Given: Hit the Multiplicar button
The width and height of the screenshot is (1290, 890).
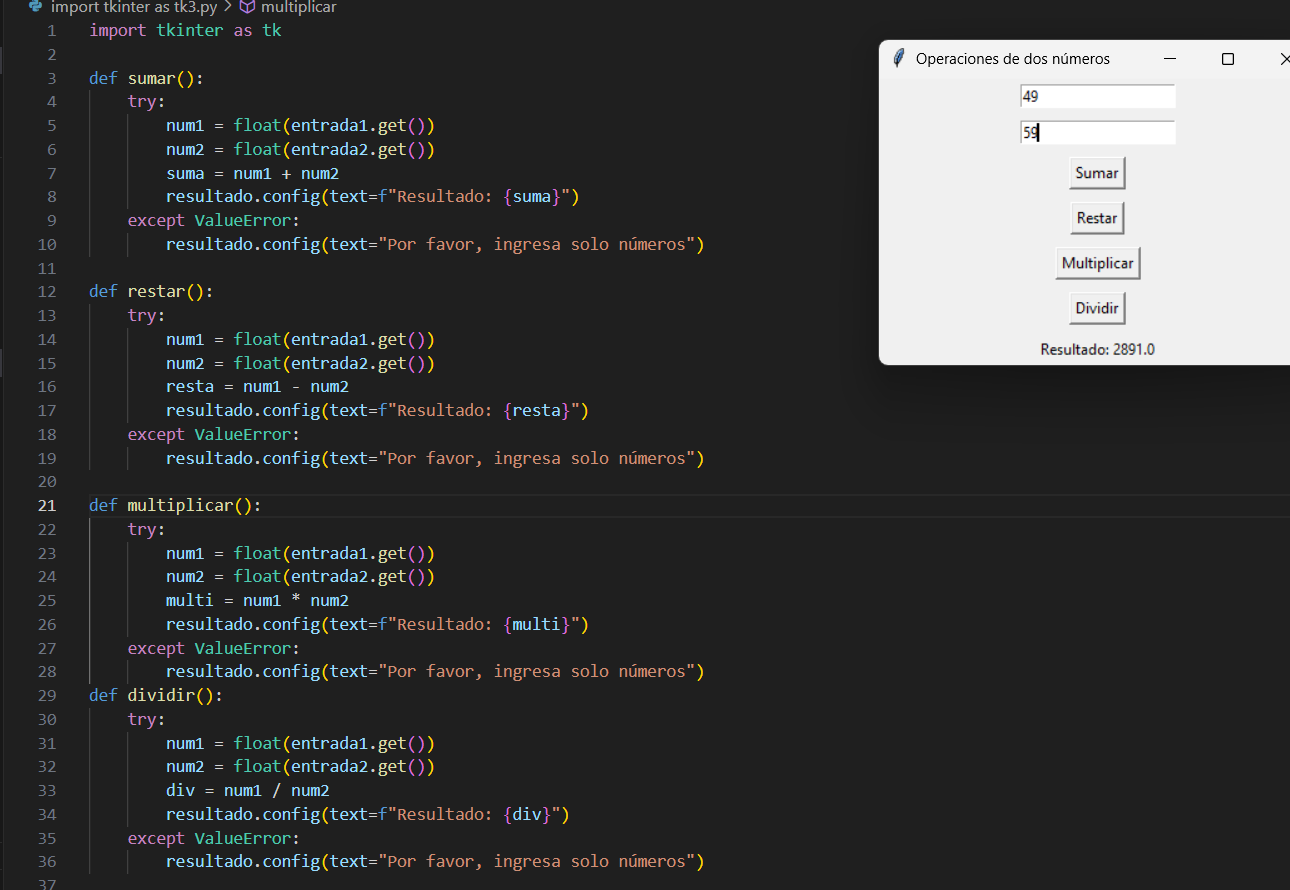Looking at the screenshot, I should click(x=1097, y=263).
